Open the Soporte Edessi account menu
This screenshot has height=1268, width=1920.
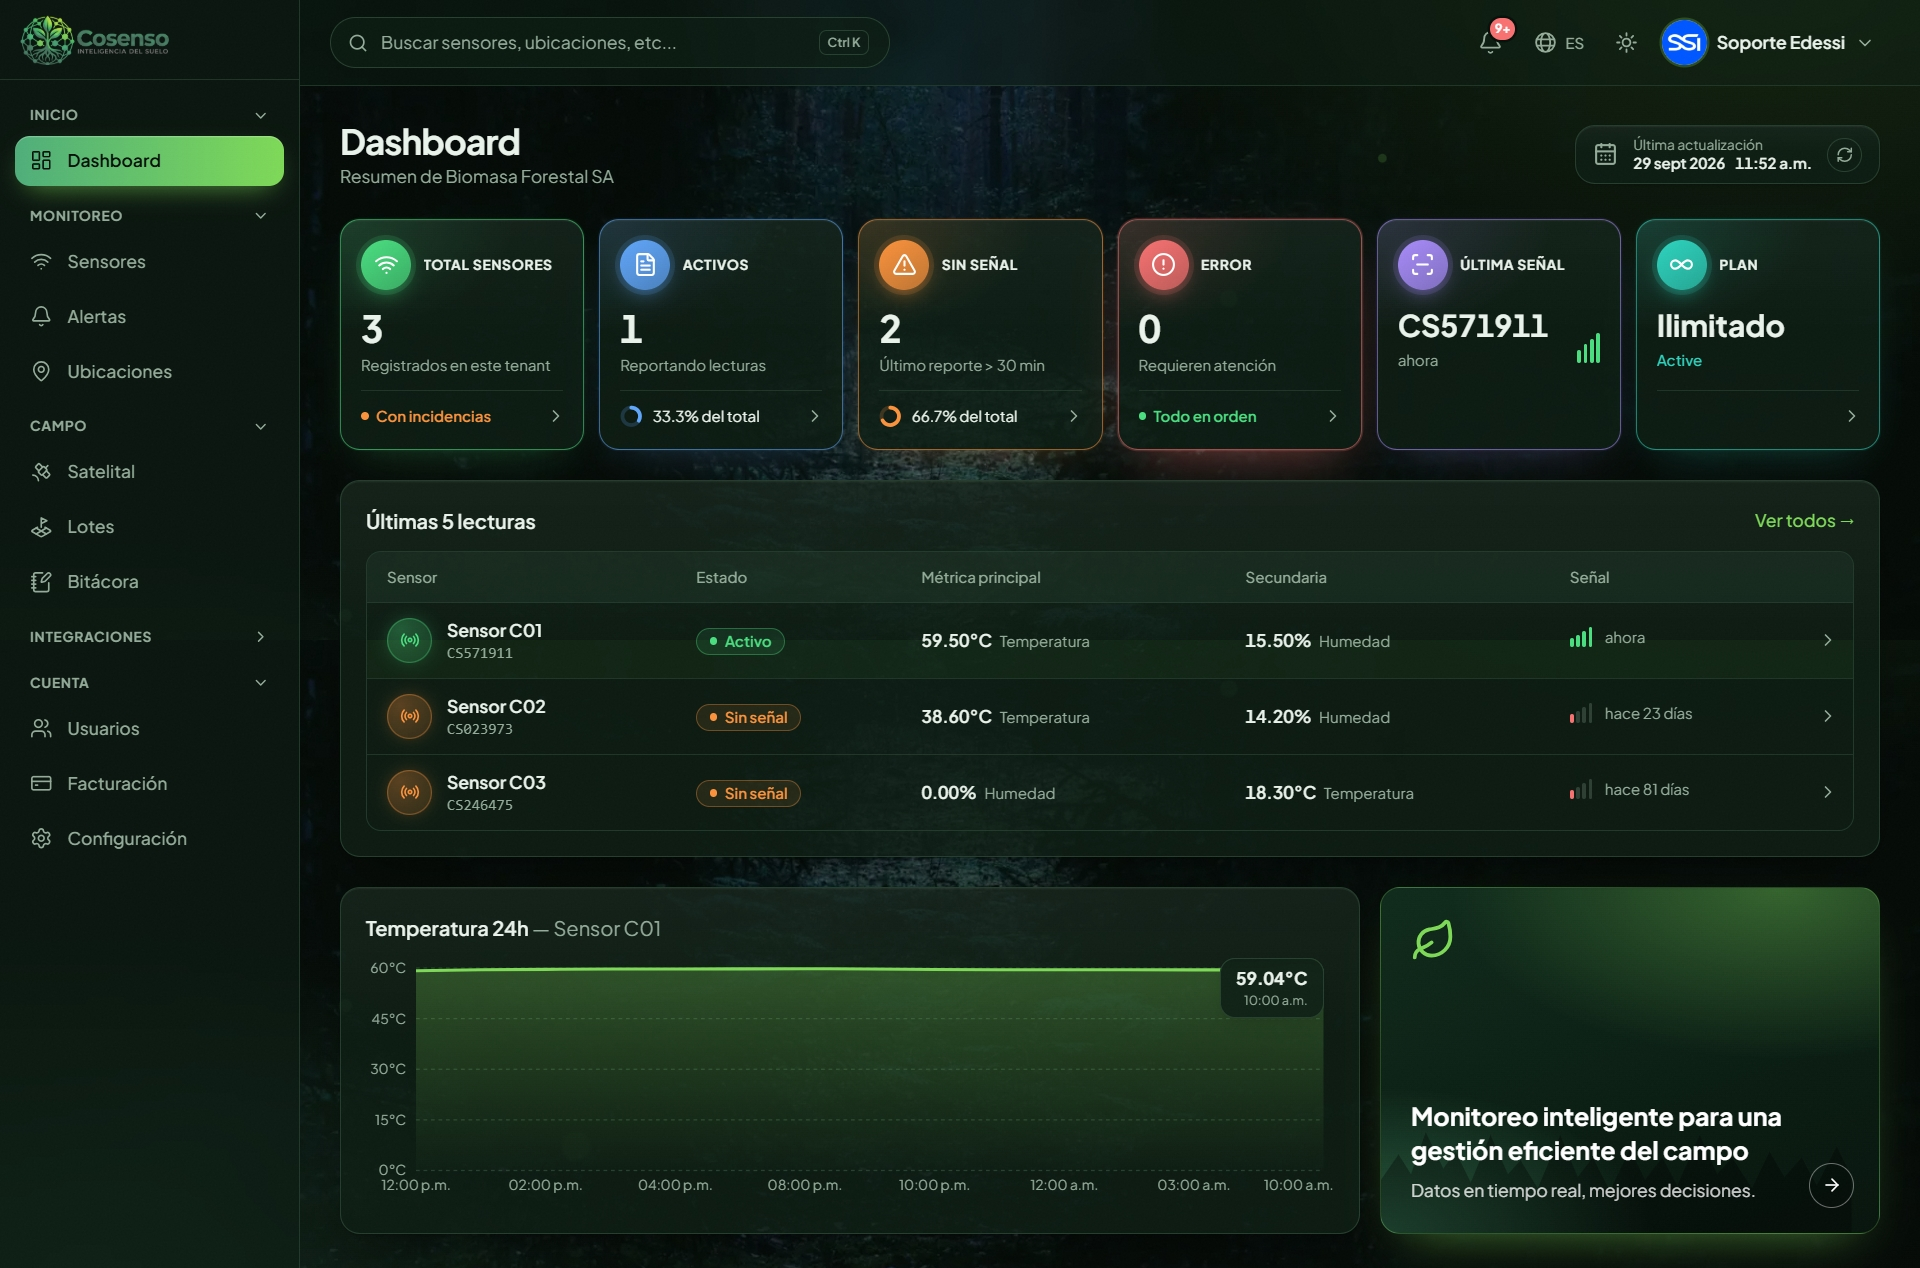tap(1766, 42)
